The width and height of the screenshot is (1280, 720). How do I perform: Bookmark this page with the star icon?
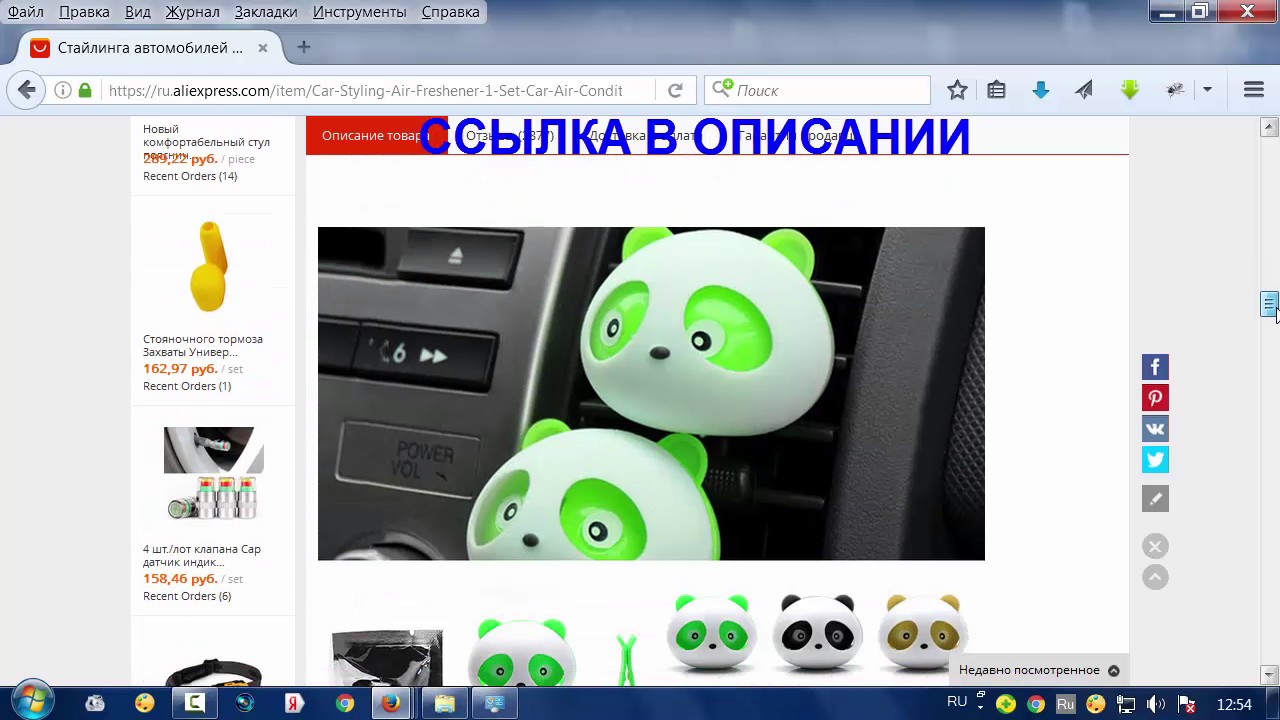pos(957,90)
